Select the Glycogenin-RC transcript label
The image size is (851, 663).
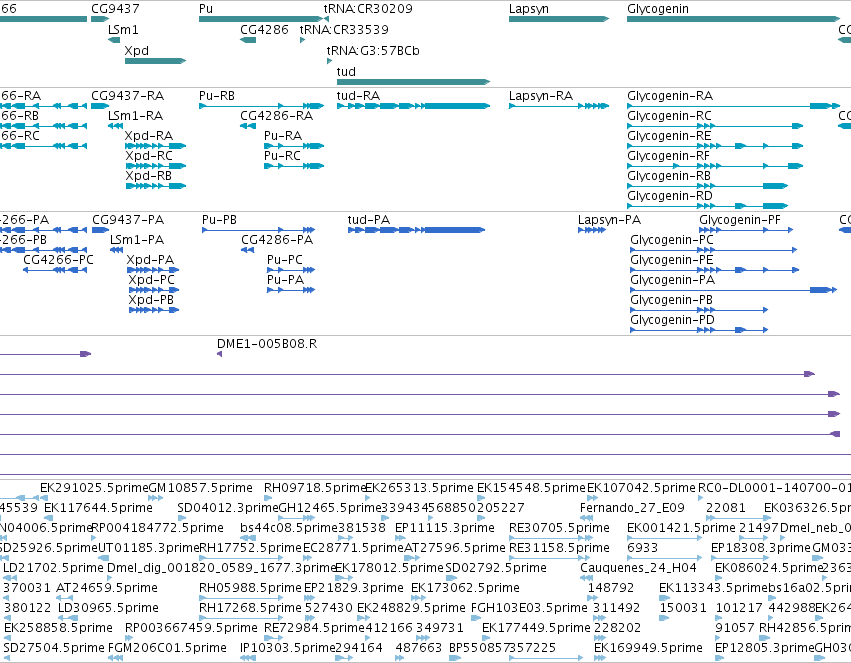[669, 116]
